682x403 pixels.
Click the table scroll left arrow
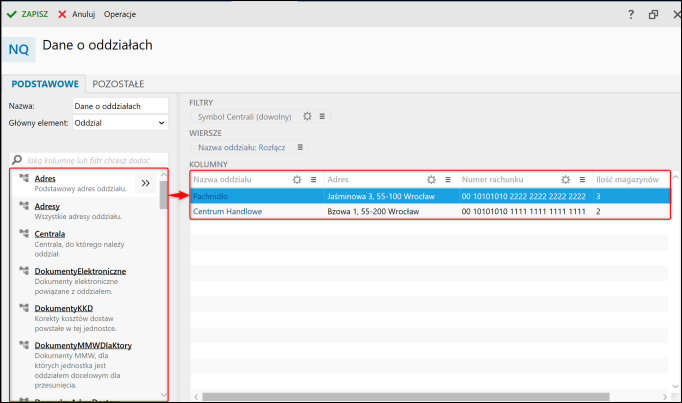pos(196,397)
